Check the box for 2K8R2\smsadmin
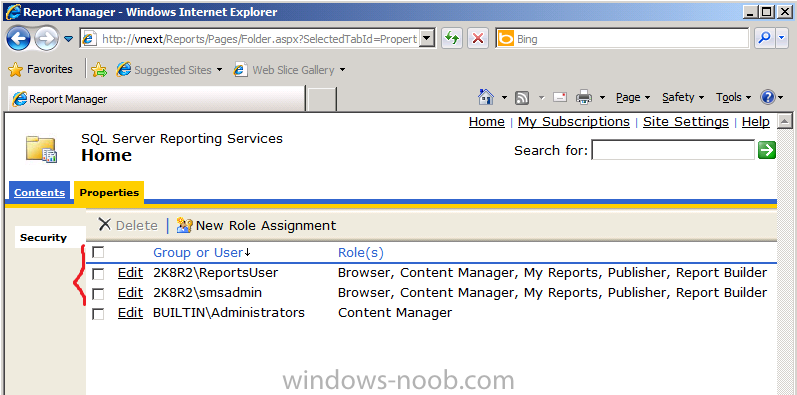The width and height of the screenshot is (797, 395). 98,294
